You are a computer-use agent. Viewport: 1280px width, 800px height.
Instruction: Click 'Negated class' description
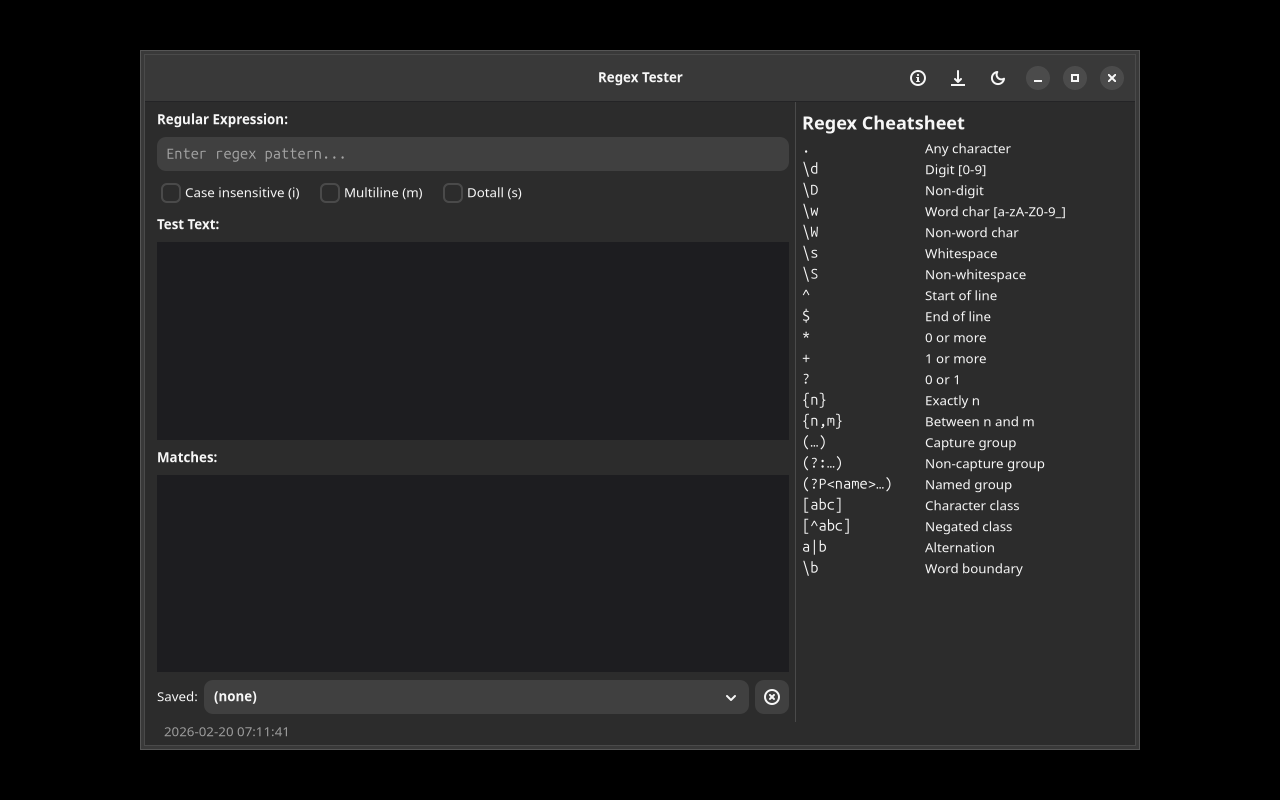pos(968,526)
